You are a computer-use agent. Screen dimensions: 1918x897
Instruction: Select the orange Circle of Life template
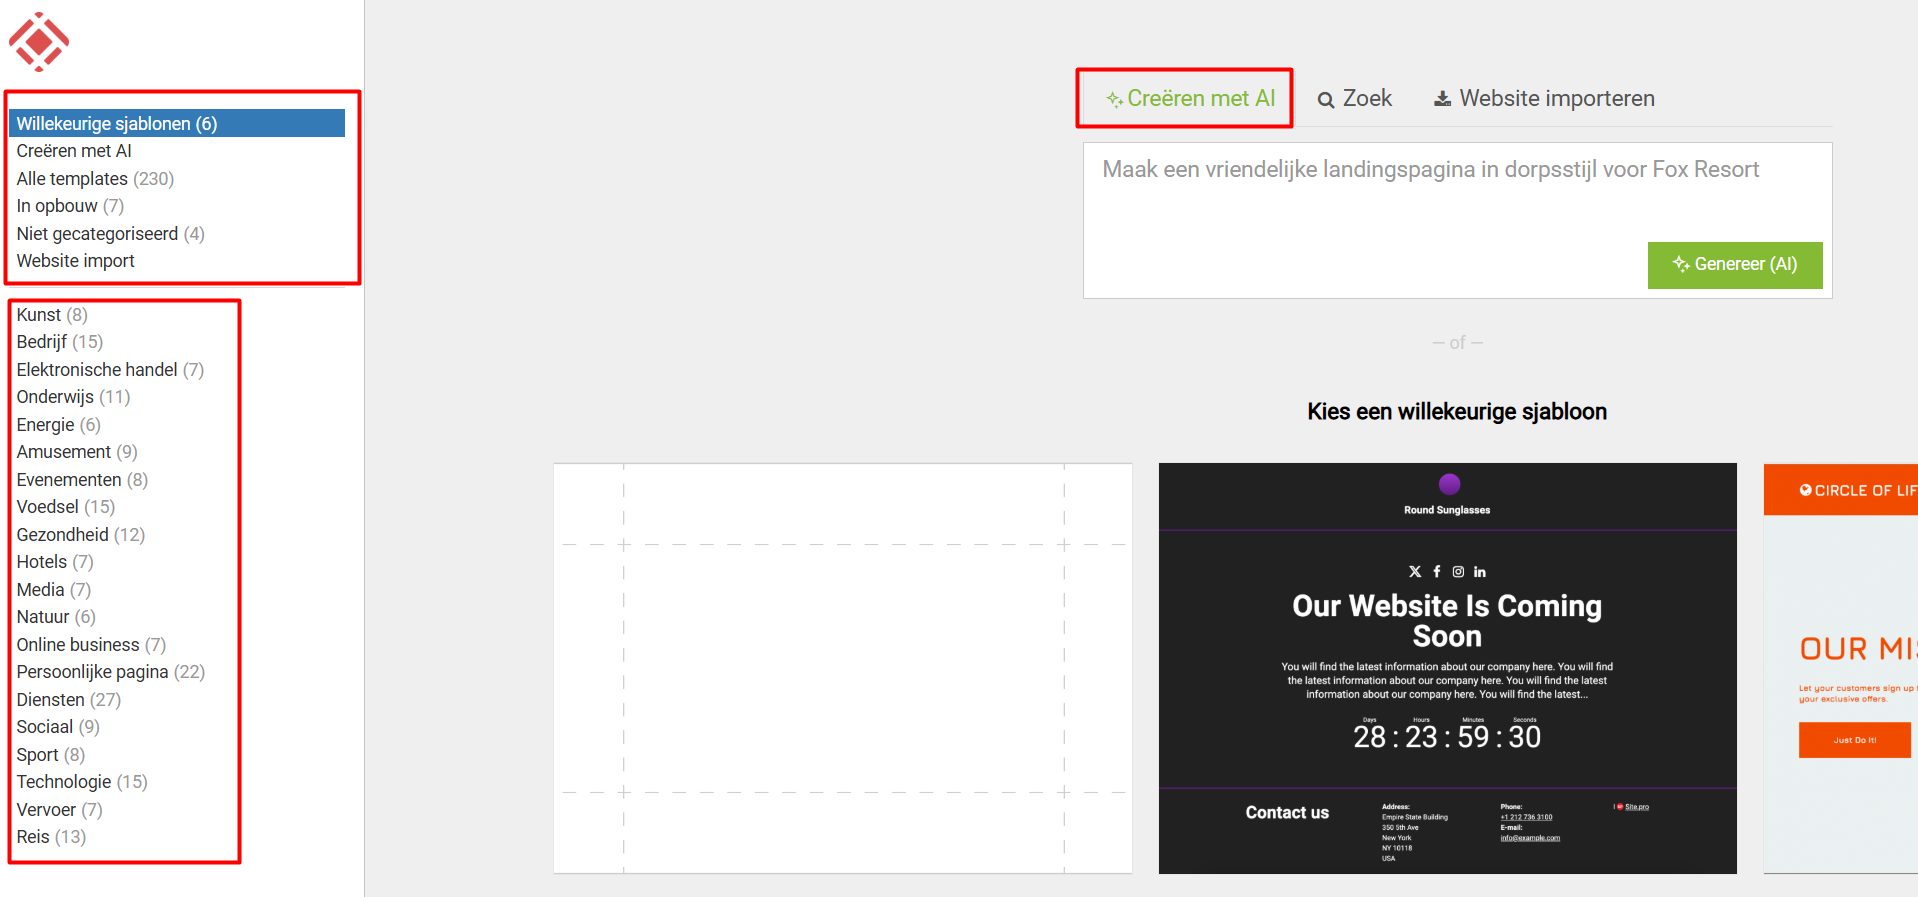coord(1840,668)
